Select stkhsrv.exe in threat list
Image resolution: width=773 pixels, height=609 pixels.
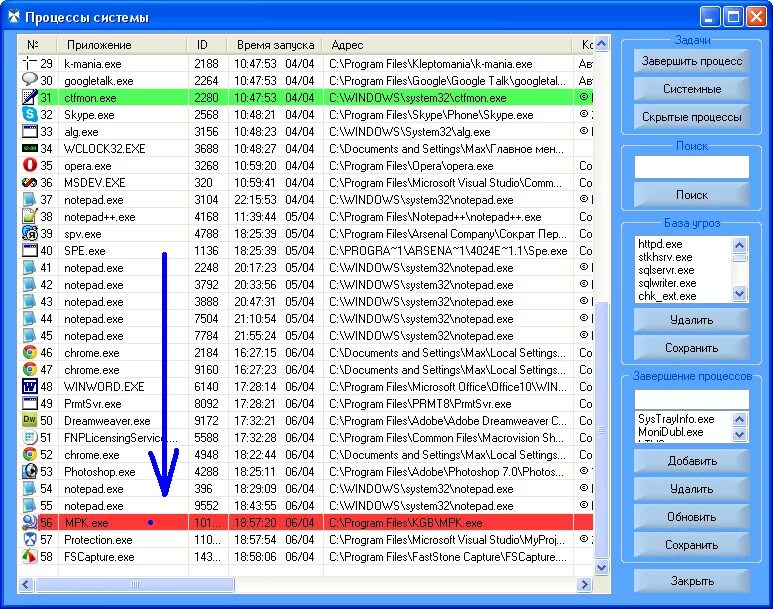point(665,257)
